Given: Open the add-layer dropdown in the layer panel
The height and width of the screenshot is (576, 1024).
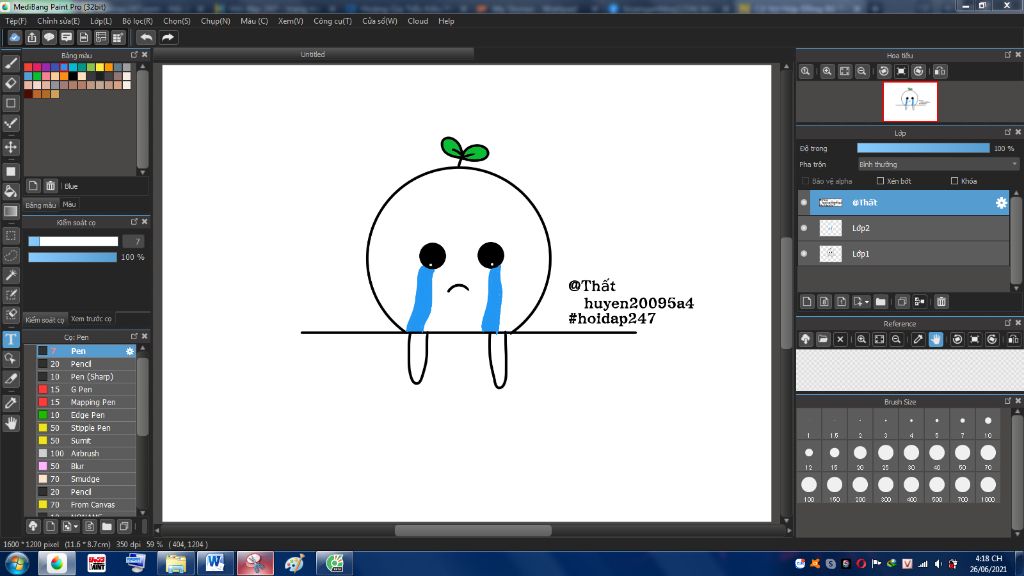Looking at the screenshot, I should click(861, 302).
